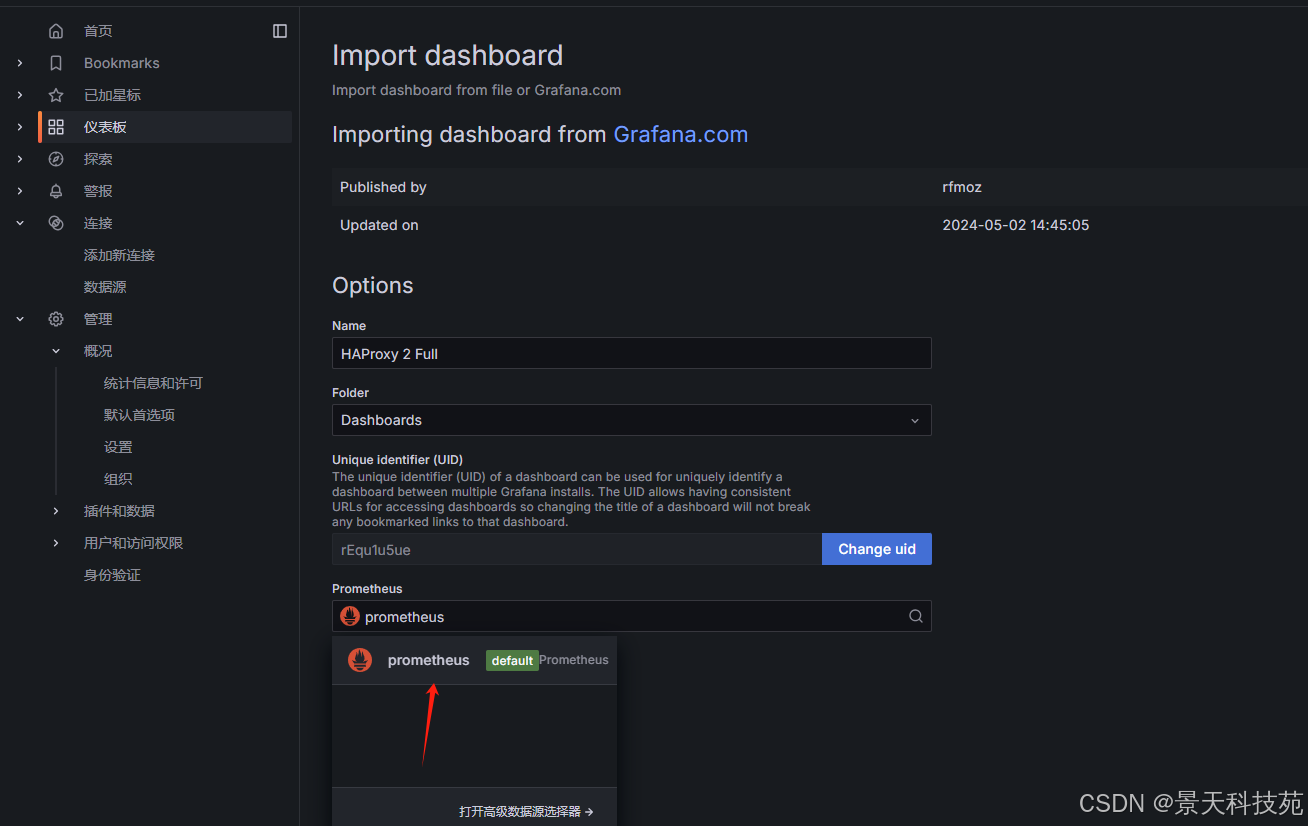
Task: Open 身份验证 page
Action: pos(112,575)
